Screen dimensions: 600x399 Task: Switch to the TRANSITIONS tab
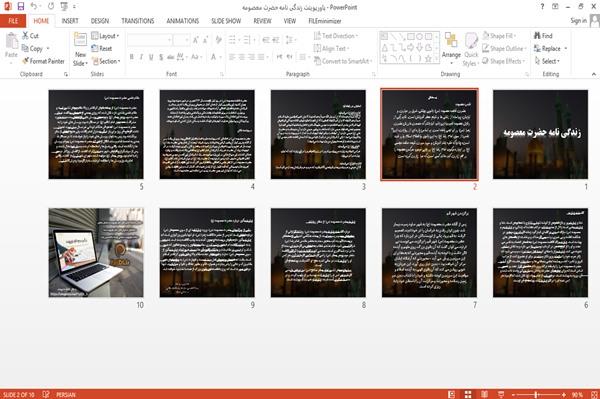(138, 21)
